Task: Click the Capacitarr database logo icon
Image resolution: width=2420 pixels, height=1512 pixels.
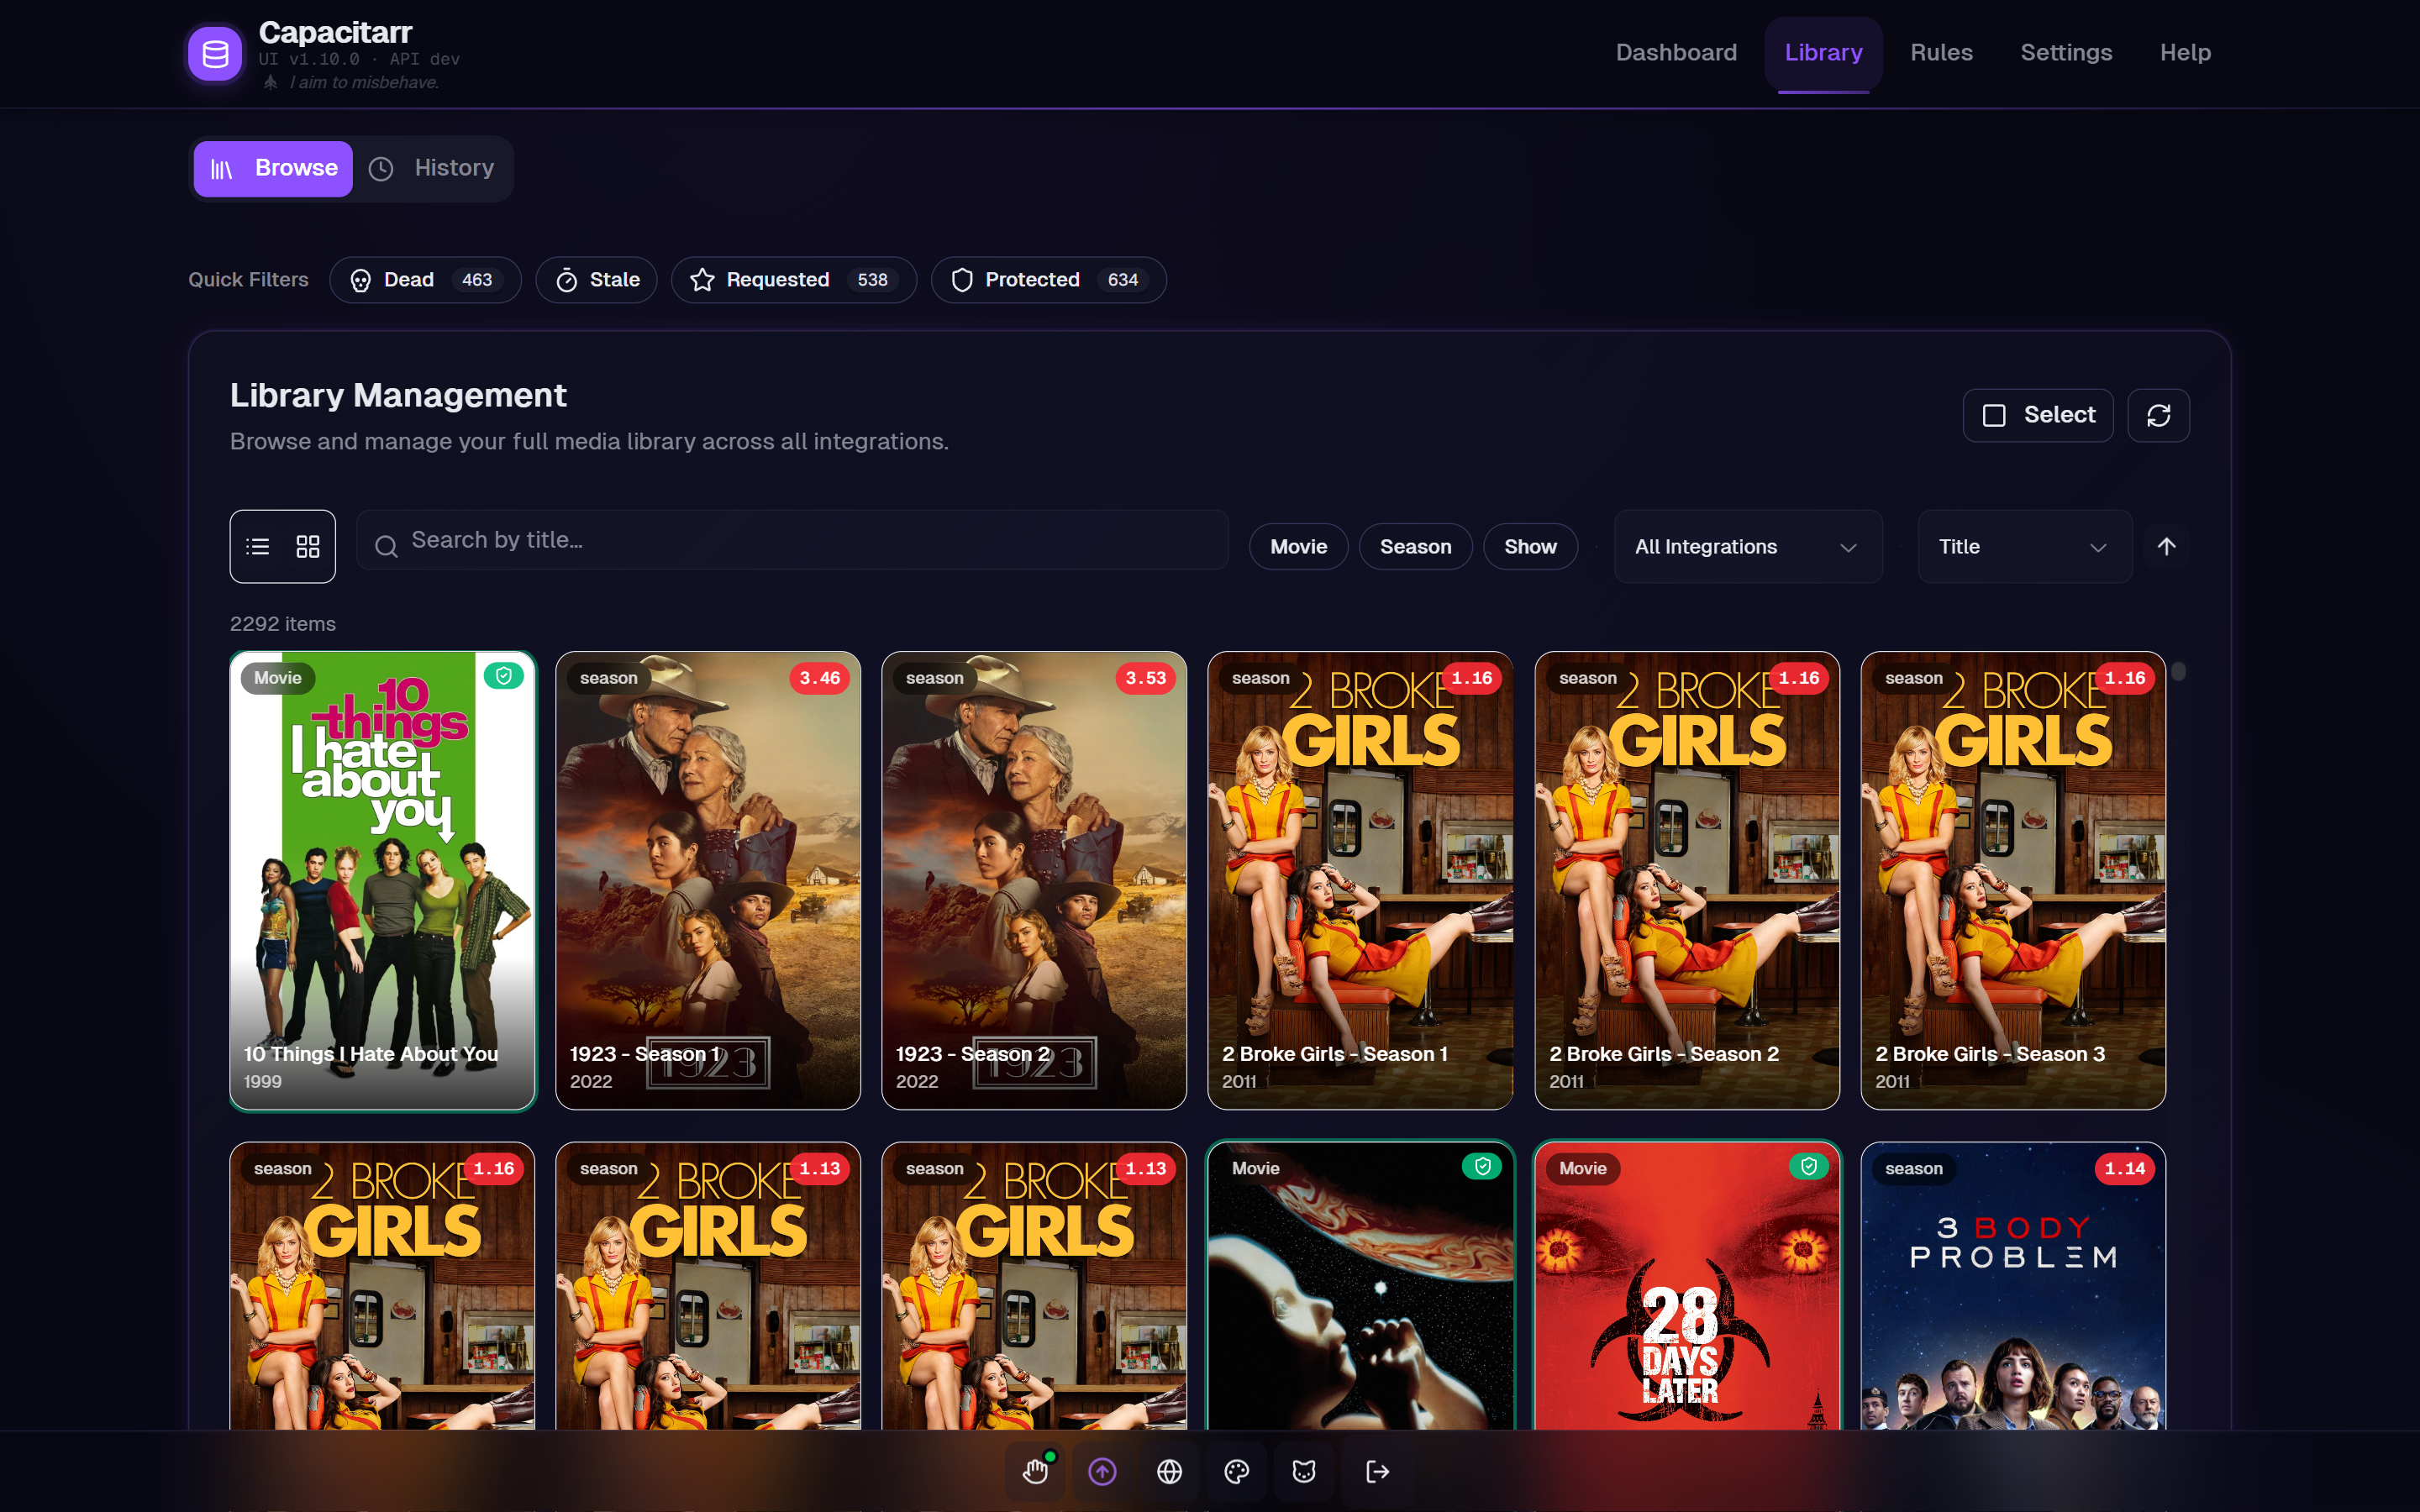Action: 215,53
